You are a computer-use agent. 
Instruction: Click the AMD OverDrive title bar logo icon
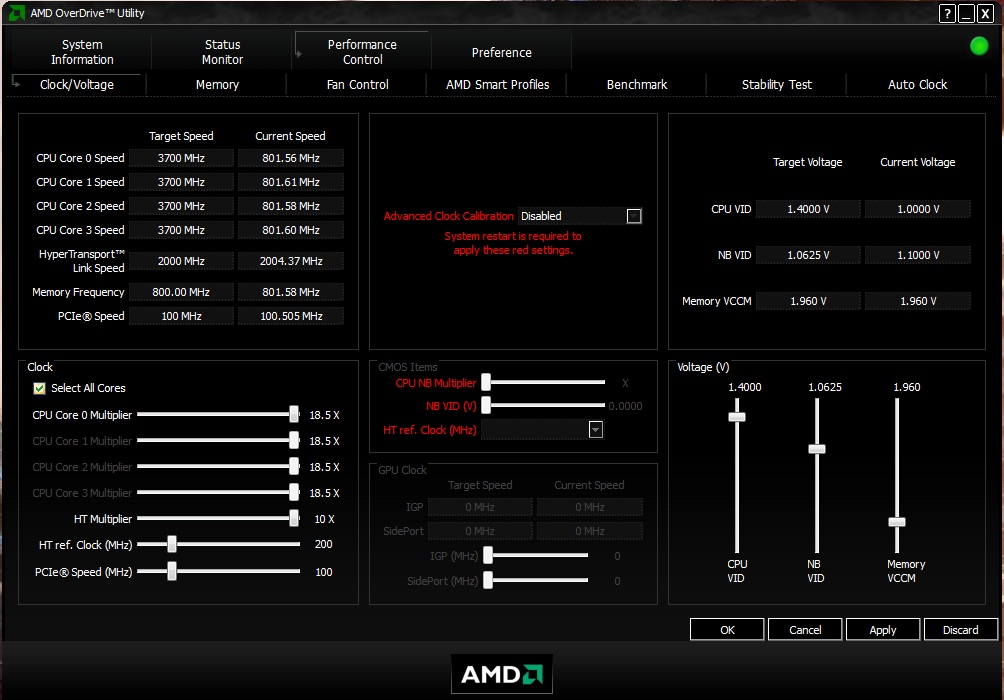(x=15, y=12)
